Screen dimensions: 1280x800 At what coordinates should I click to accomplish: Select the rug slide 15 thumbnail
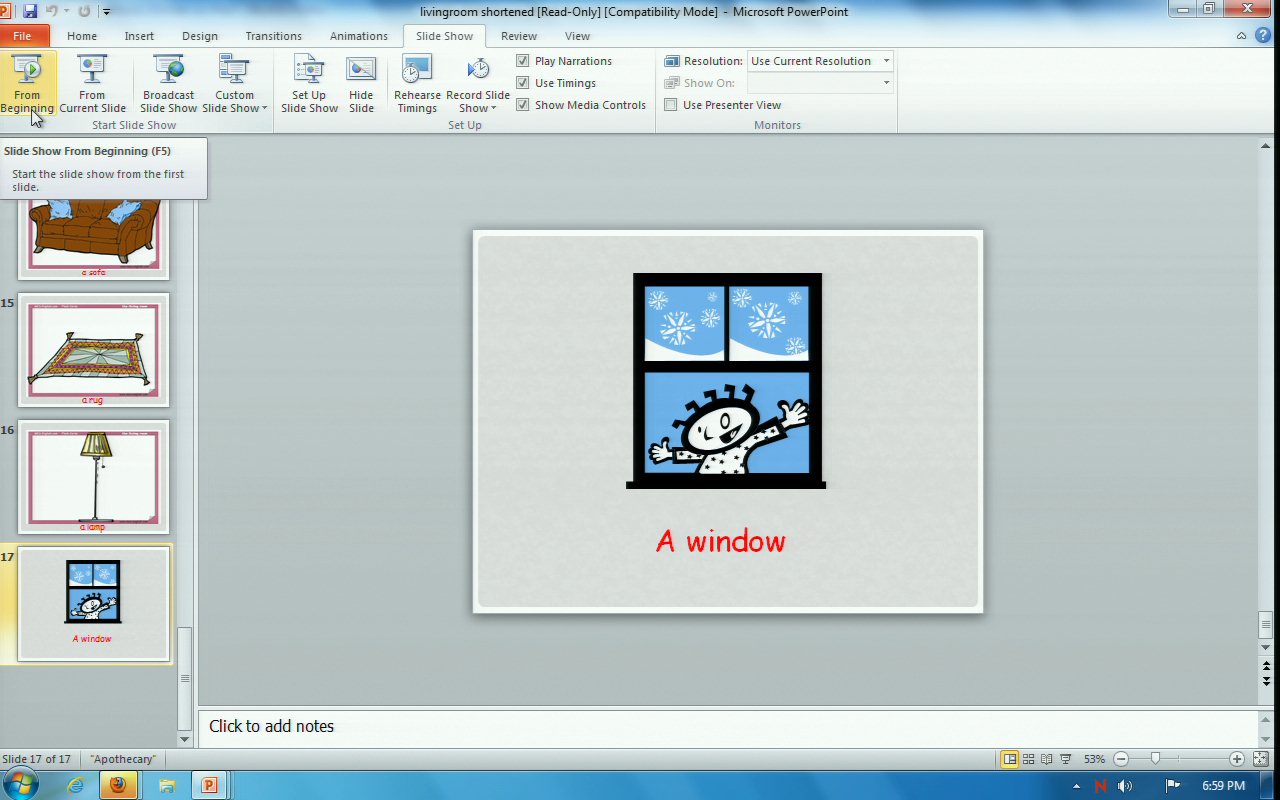93,349
